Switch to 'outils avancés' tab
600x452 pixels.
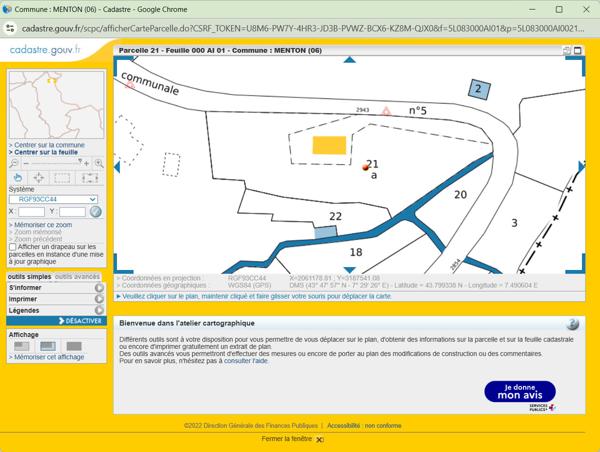77,276
